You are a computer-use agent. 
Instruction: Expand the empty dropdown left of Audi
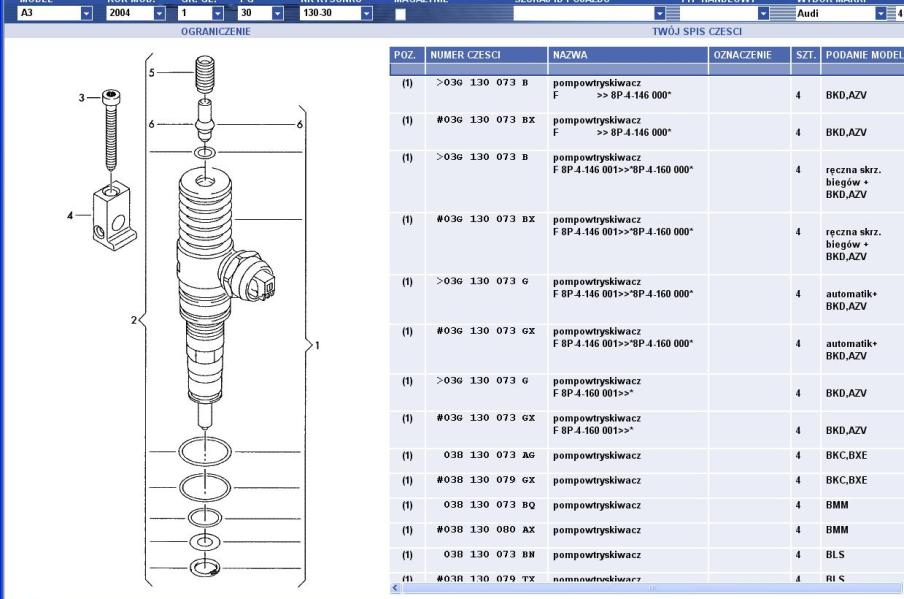(763, 13)
